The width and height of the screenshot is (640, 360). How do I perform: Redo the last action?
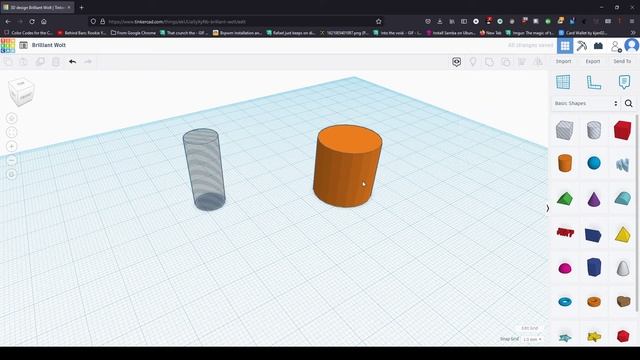[x=88, y=62]
